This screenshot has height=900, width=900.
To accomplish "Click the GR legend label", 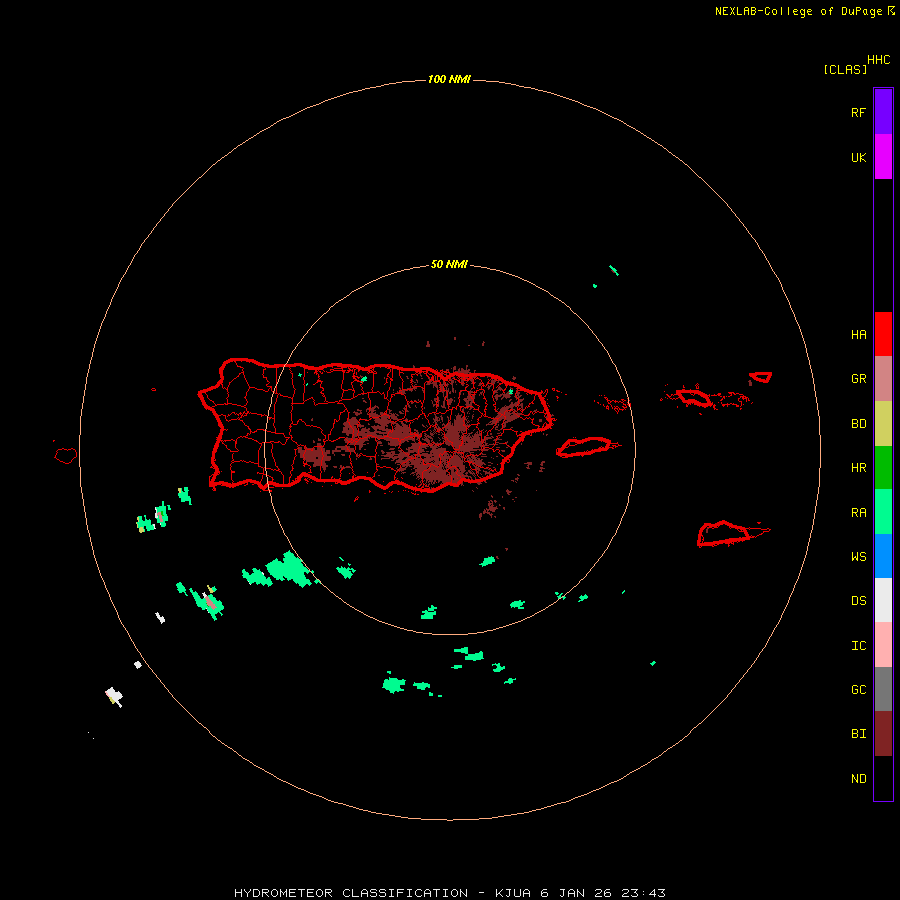I will click(858, 379).
